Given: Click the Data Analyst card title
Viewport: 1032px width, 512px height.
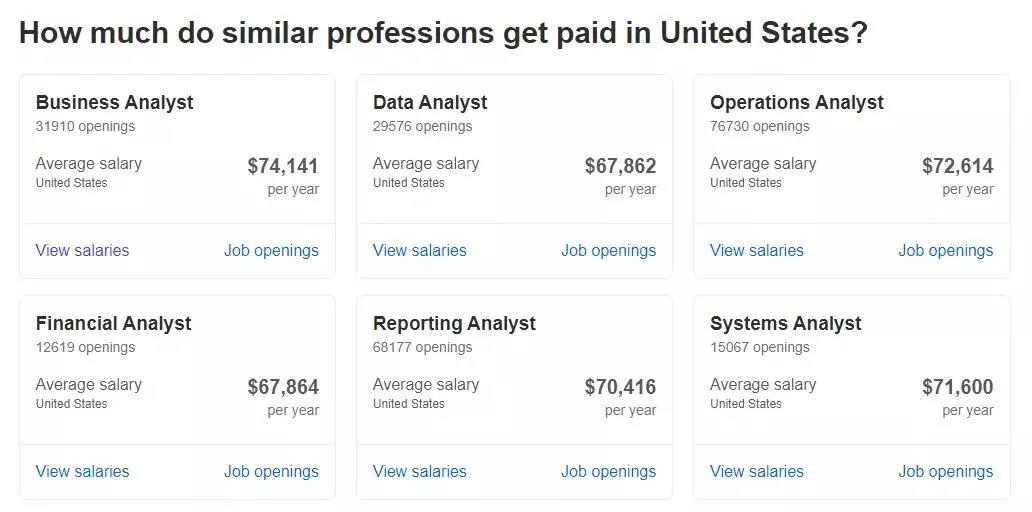Looking at the screenshot, I should 430,103.
